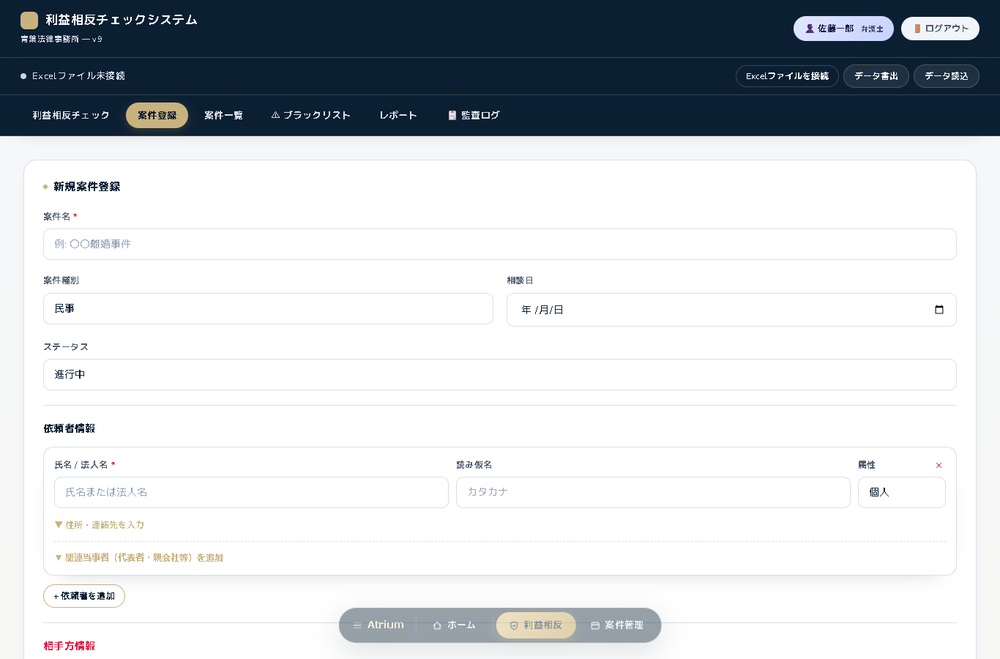Switch to 案件一覧 tab
Viewport: 1000px width, 659px height.
click(x=223, y=115)
